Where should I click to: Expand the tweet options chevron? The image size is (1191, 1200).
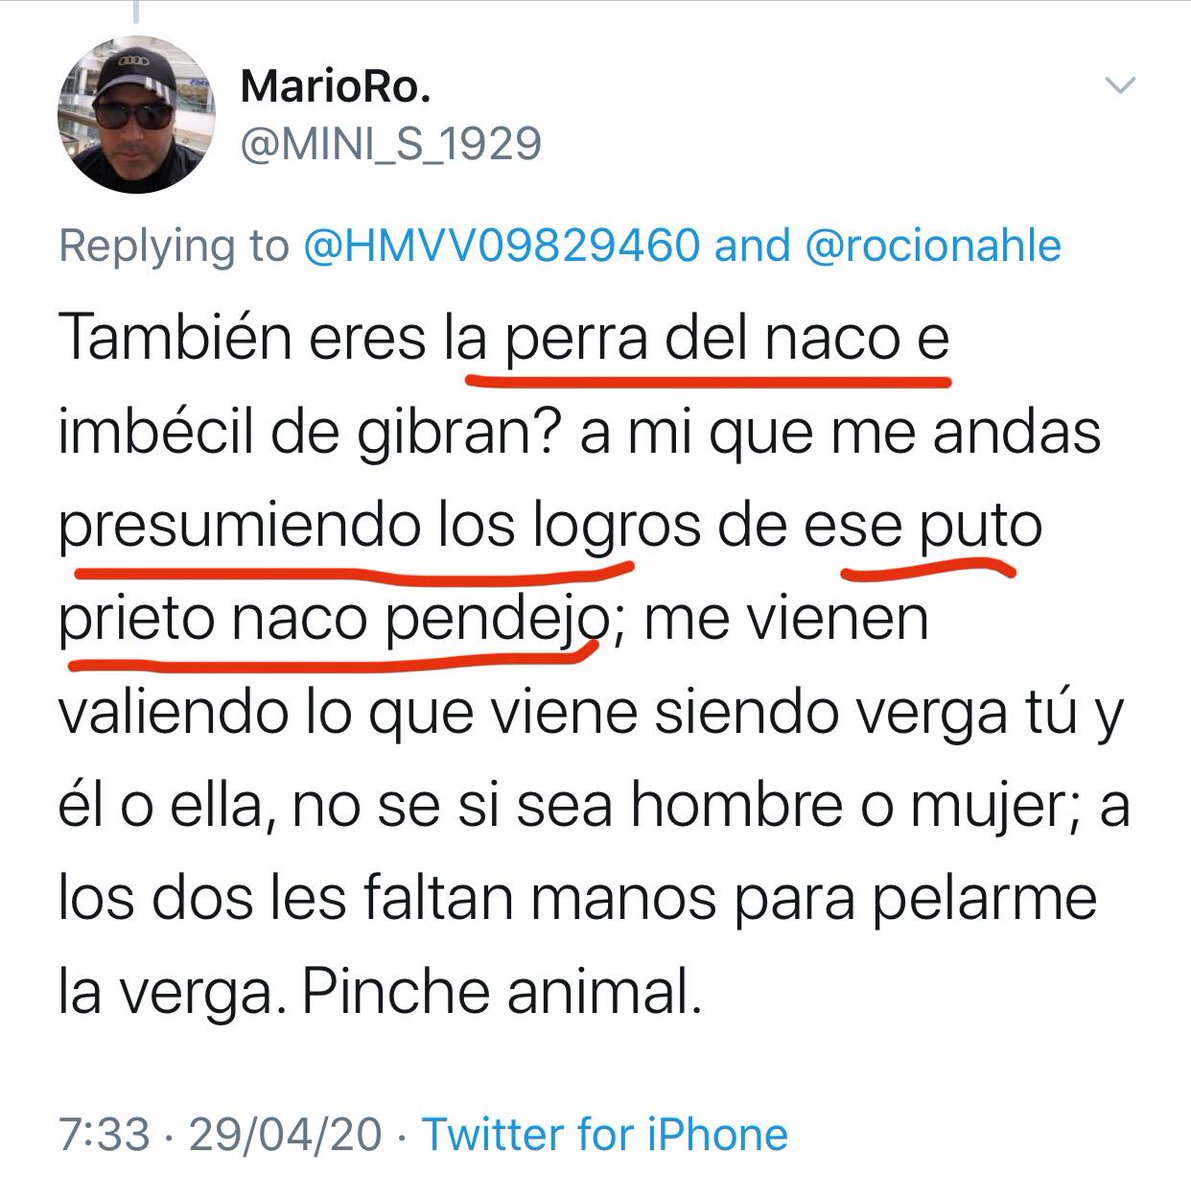coord(1120,86)
